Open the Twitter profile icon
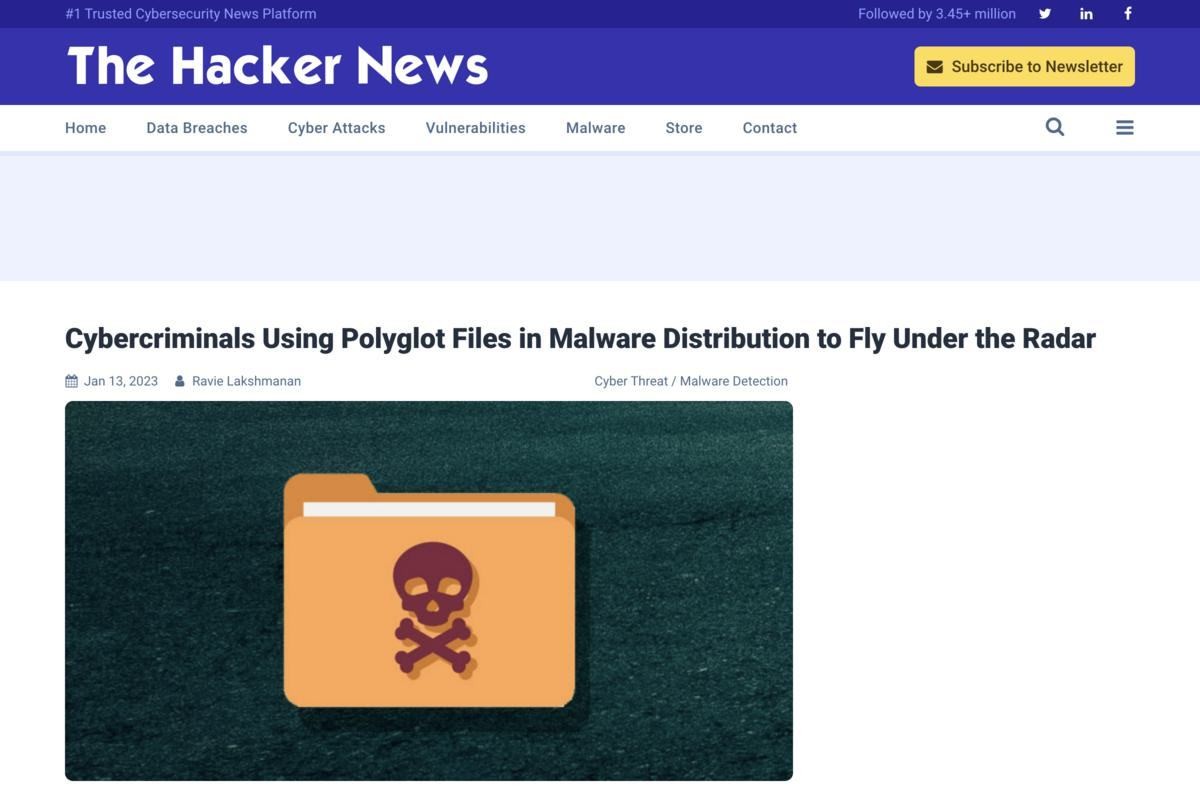The height and width of the screenshot is (800, 1200). point(1045,14)
